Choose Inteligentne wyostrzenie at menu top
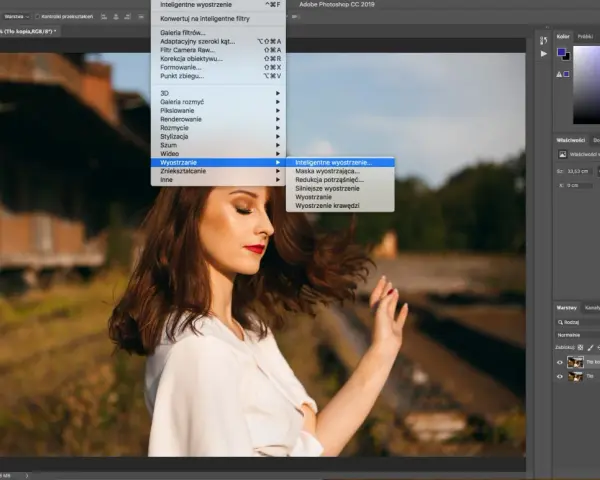 tap(218, 5)
